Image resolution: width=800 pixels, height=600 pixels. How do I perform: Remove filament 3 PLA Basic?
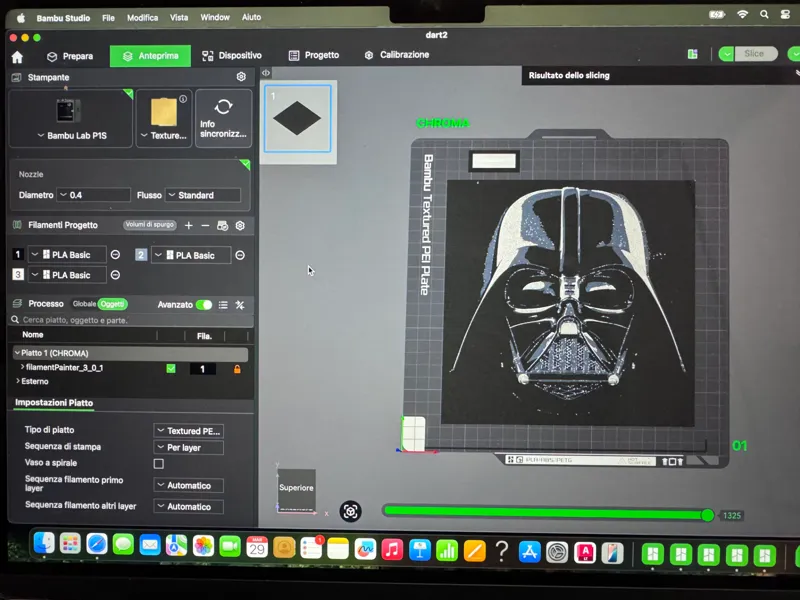tap(115, 275)
